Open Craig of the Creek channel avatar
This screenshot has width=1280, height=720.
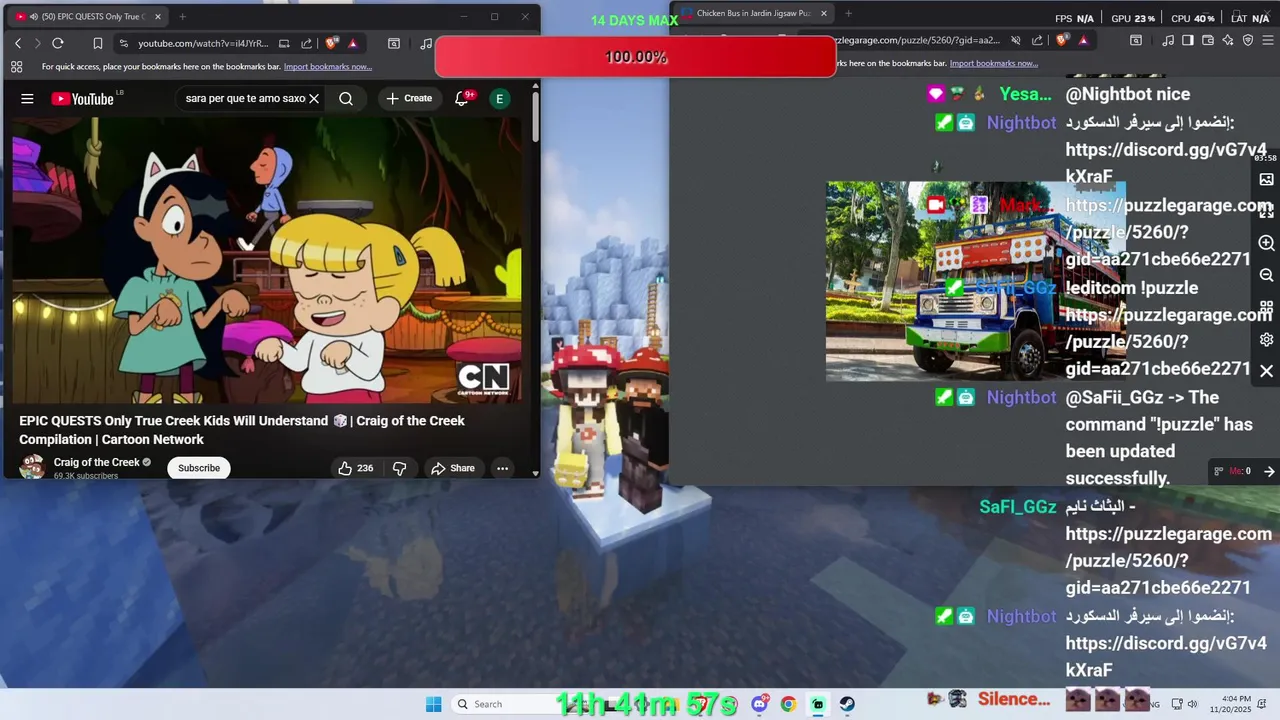pos(32,467)
